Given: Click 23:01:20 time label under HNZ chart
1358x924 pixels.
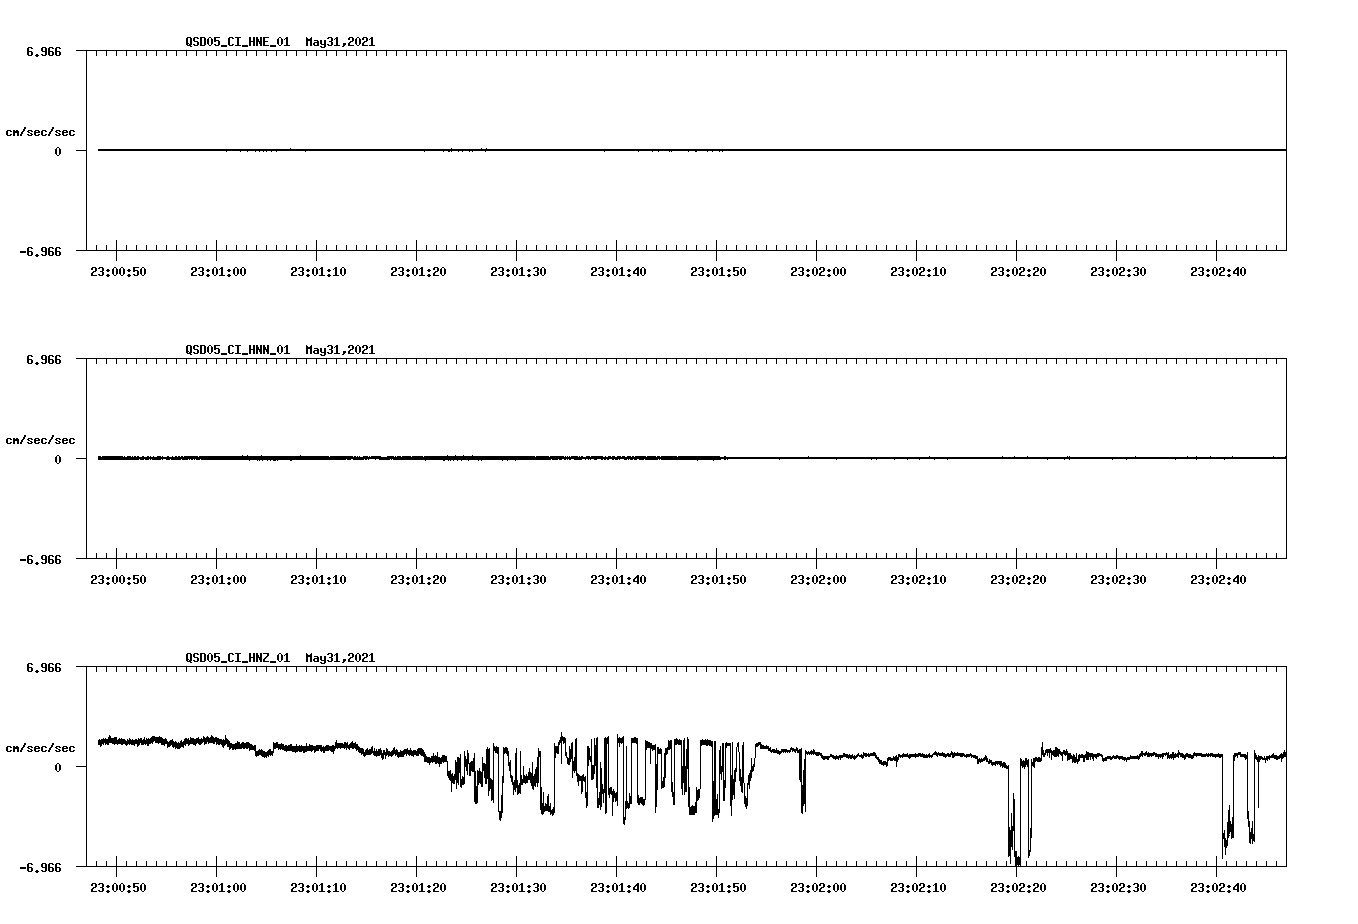Looking at the screenshot, I should coord(418,888).
